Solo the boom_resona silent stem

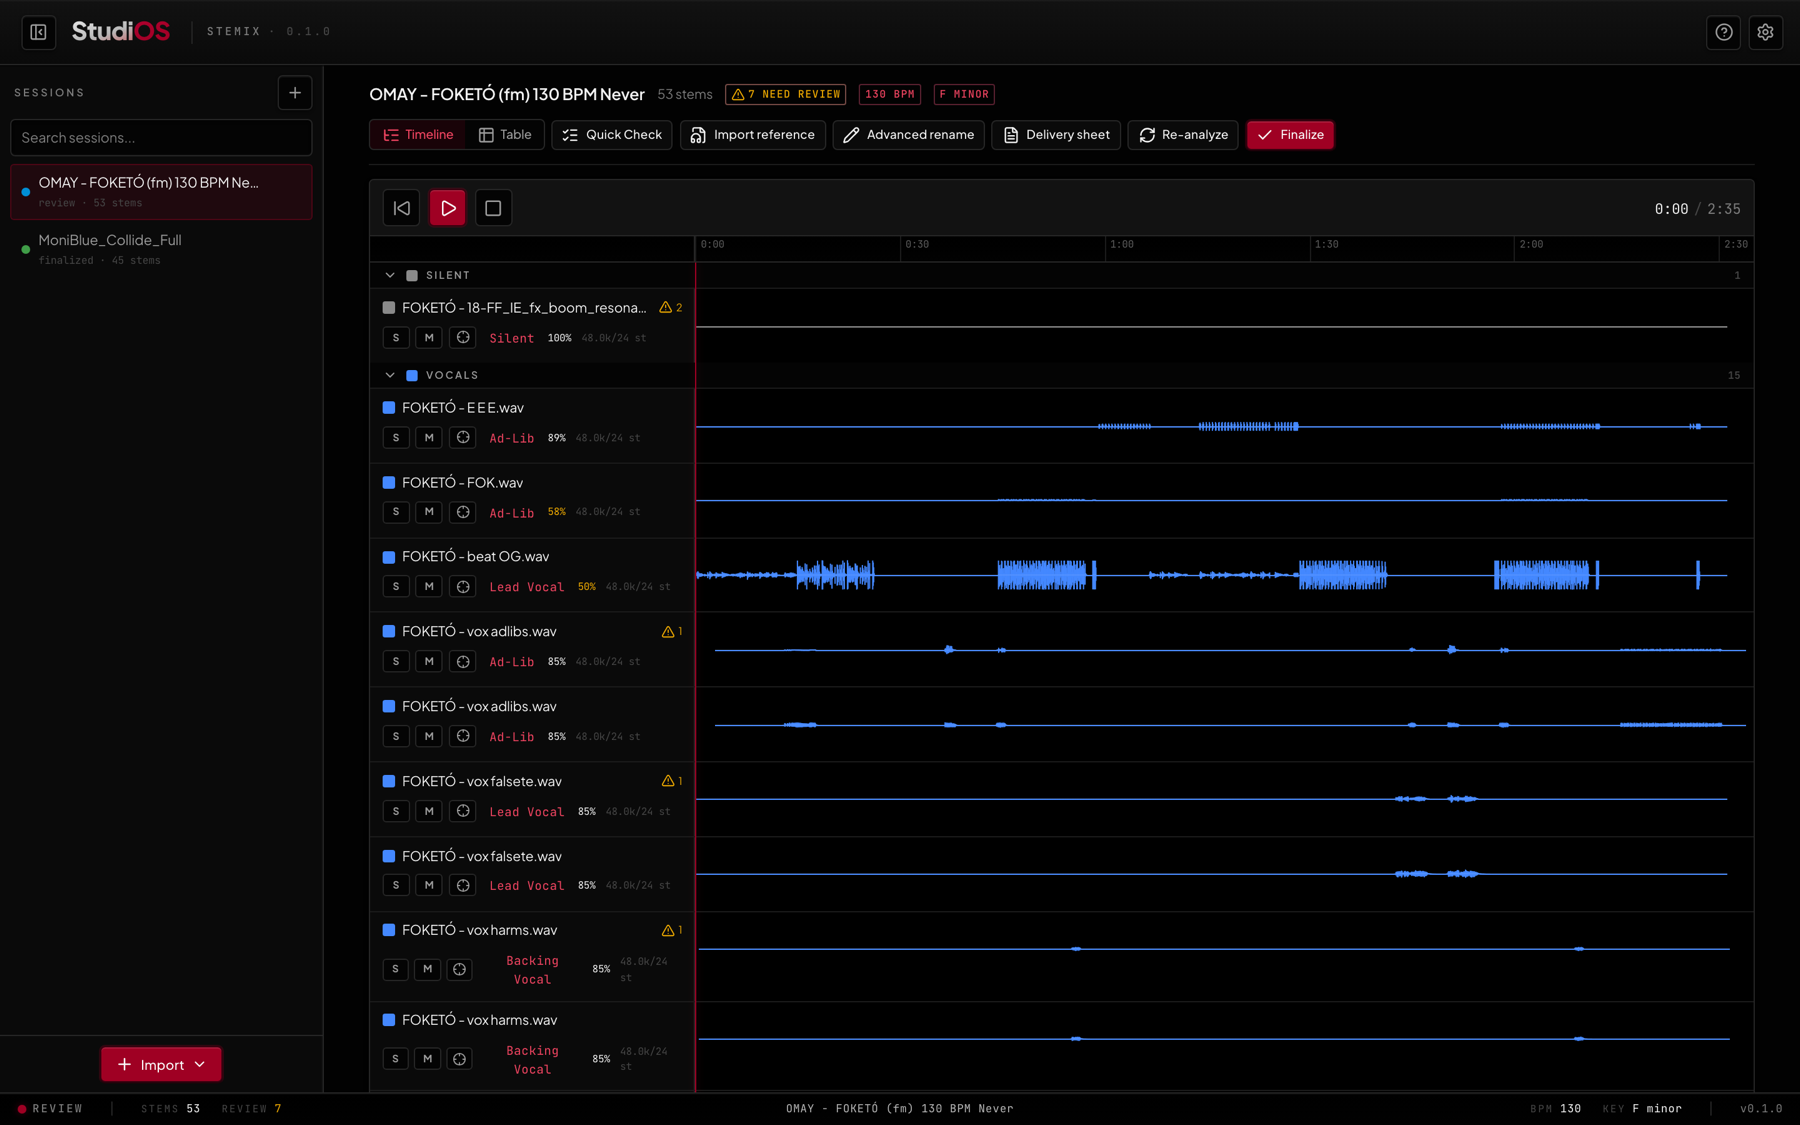pos(396,338)
